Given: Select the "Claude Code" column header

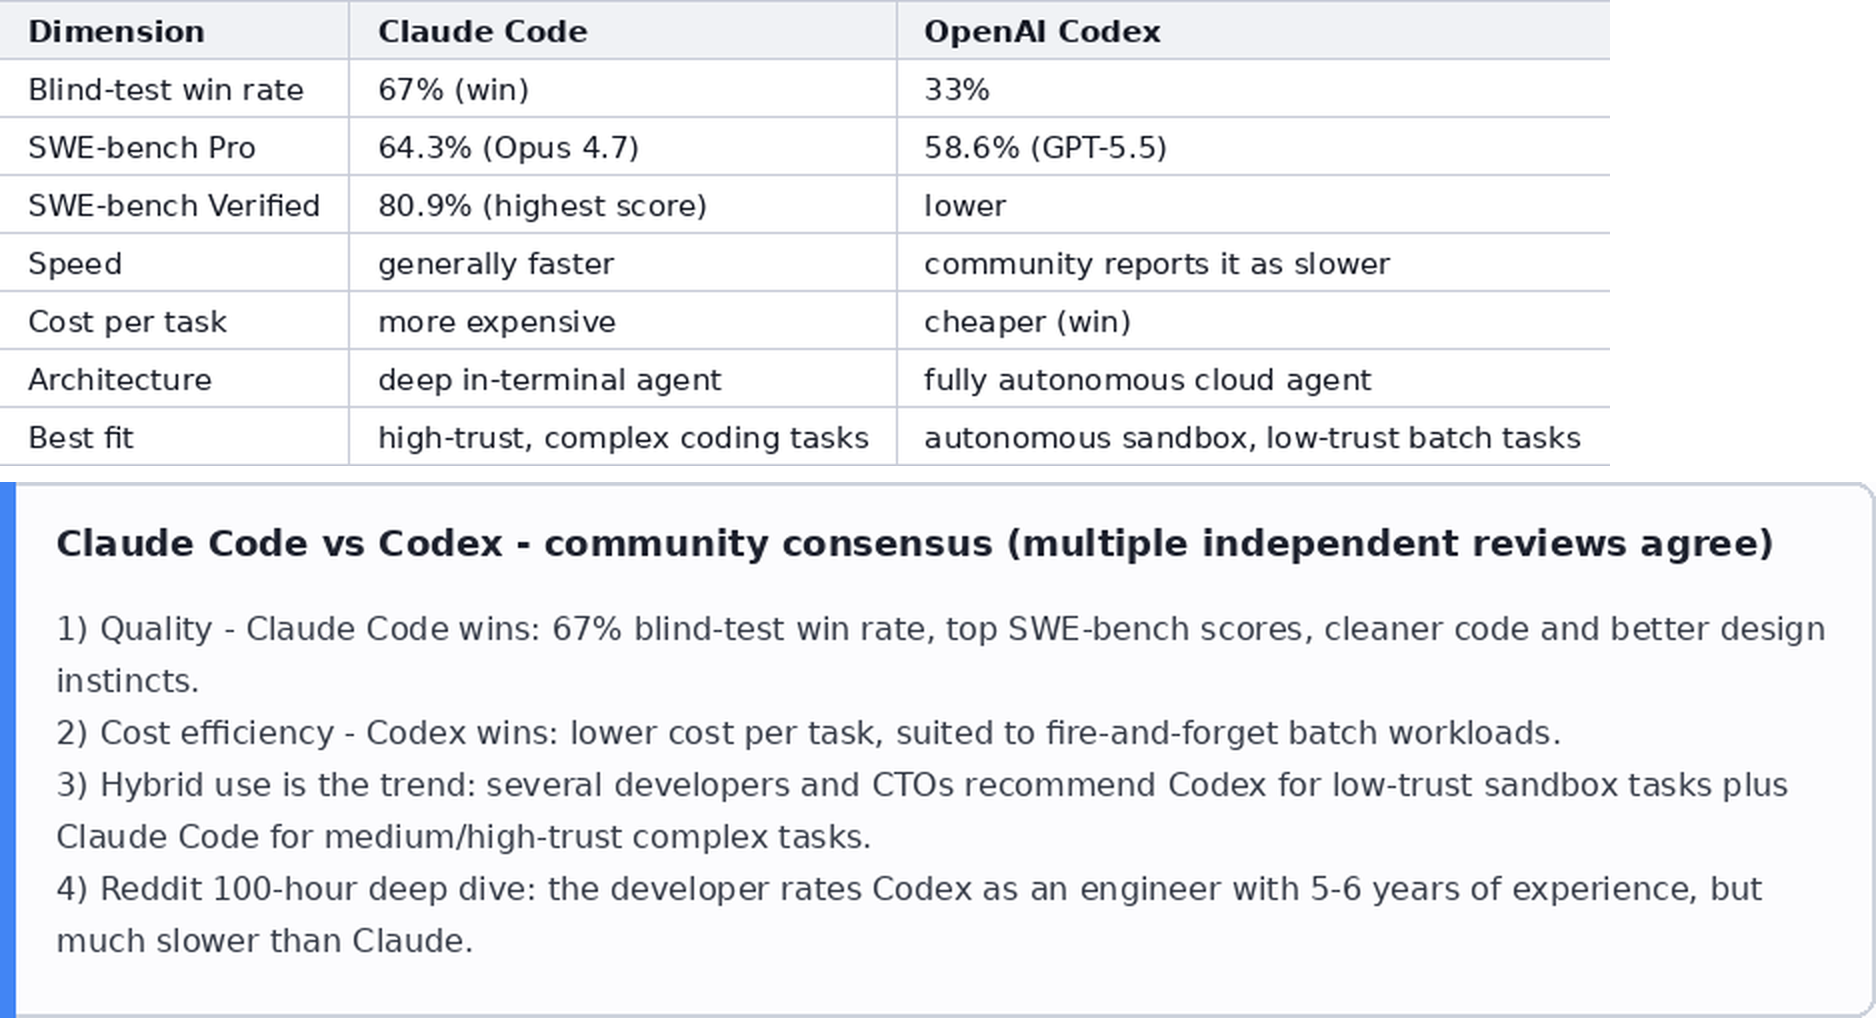Looking at the screenshot, I should coord(623,31).
